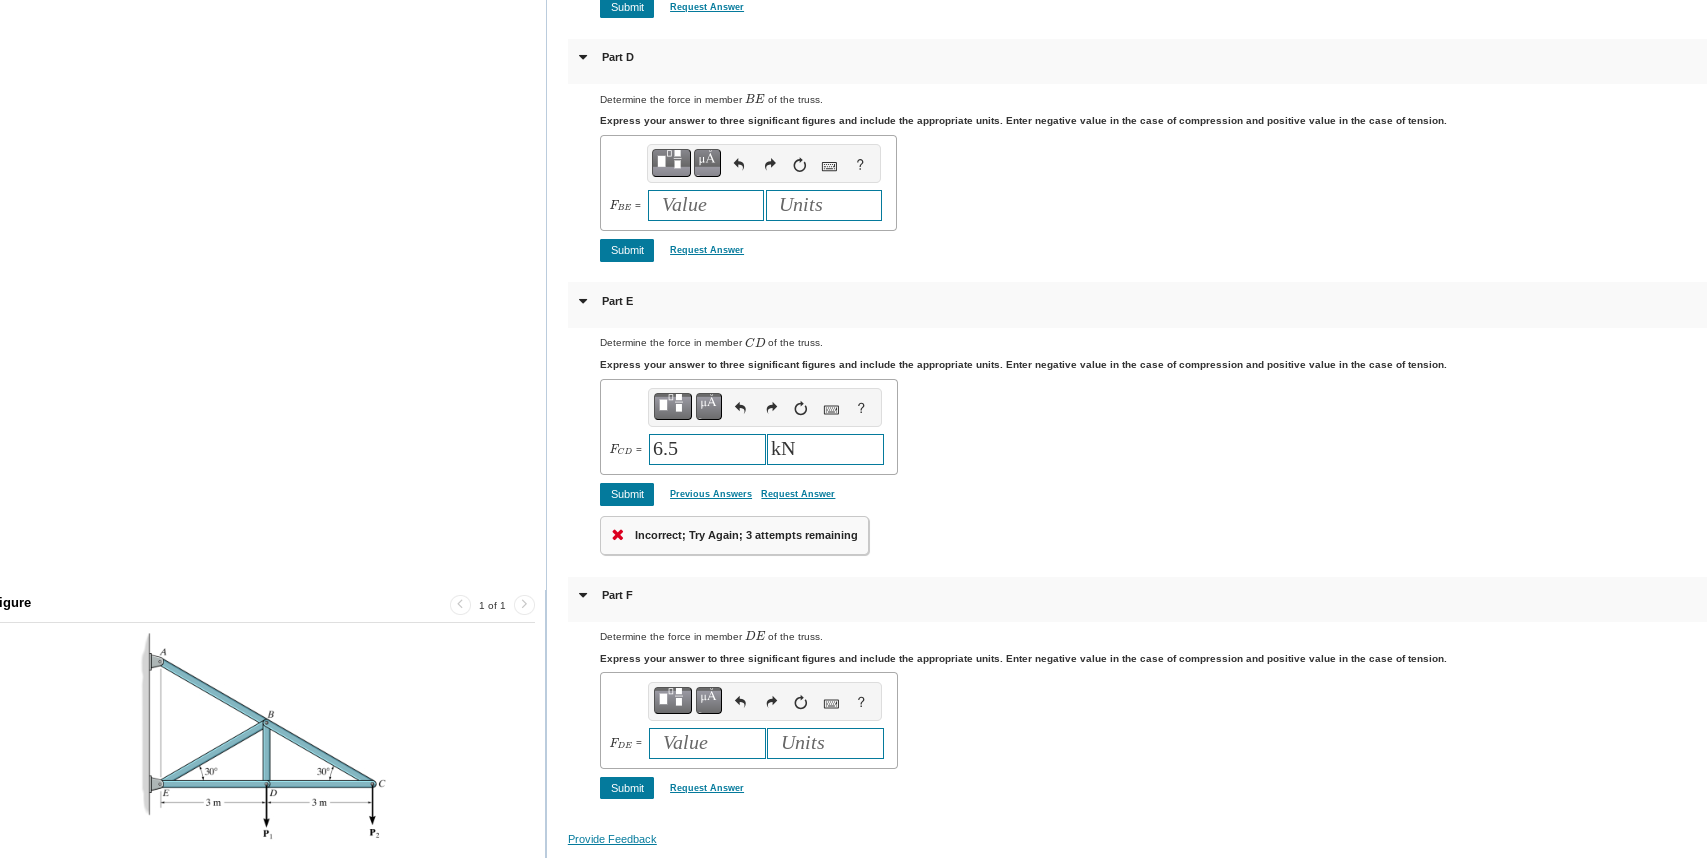Screen dimensions: 1707x860
Task: Collapse Part E section
Action: click(583, 301)
